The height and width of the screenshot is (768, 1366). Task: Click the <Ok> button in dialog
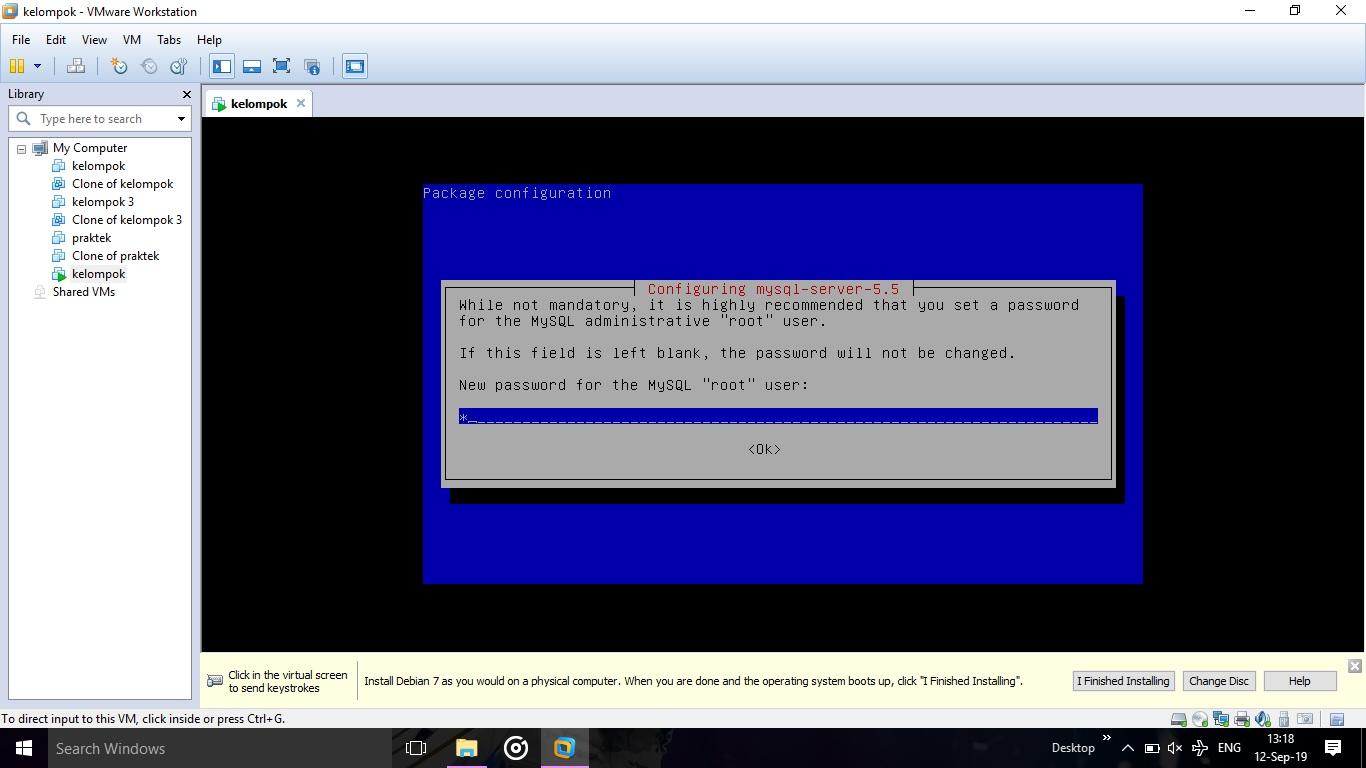pos(764,449)
